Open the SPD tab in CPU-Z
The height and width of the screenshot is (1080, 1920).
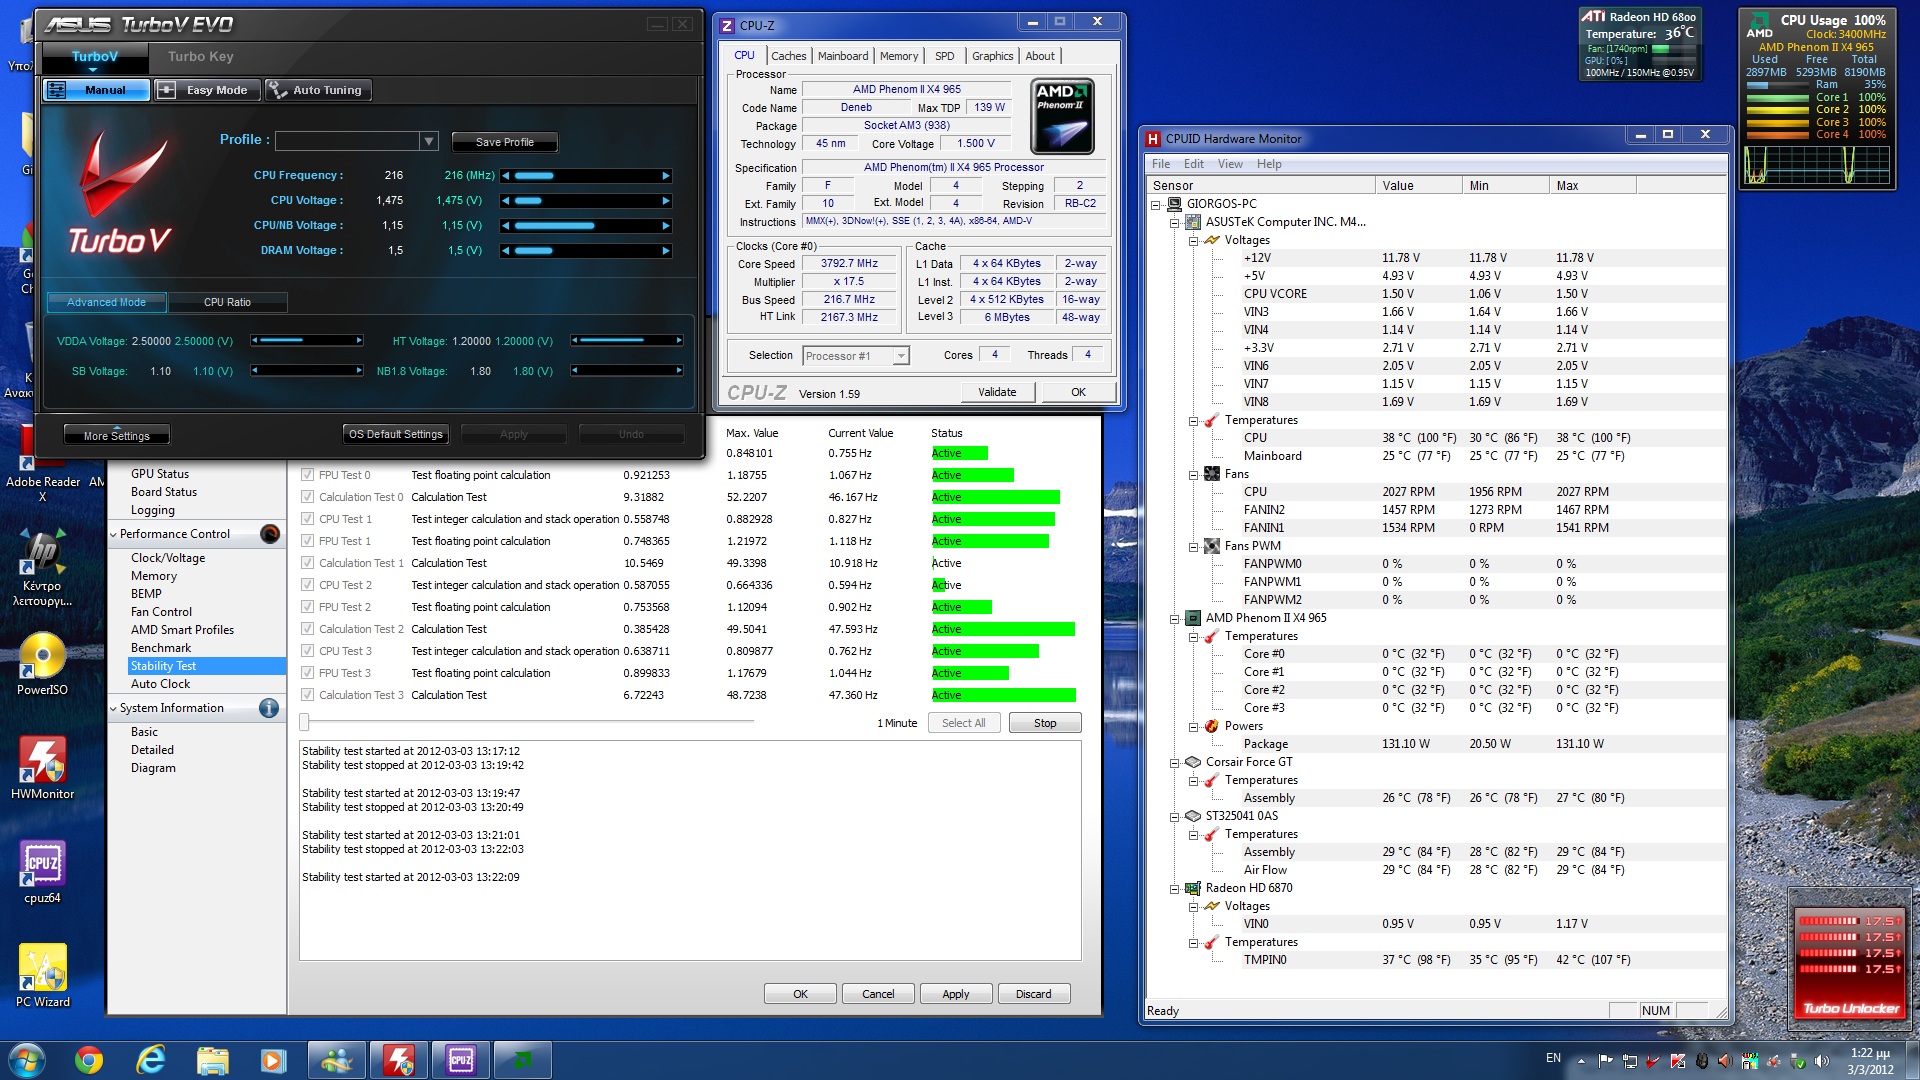point(944,56)
